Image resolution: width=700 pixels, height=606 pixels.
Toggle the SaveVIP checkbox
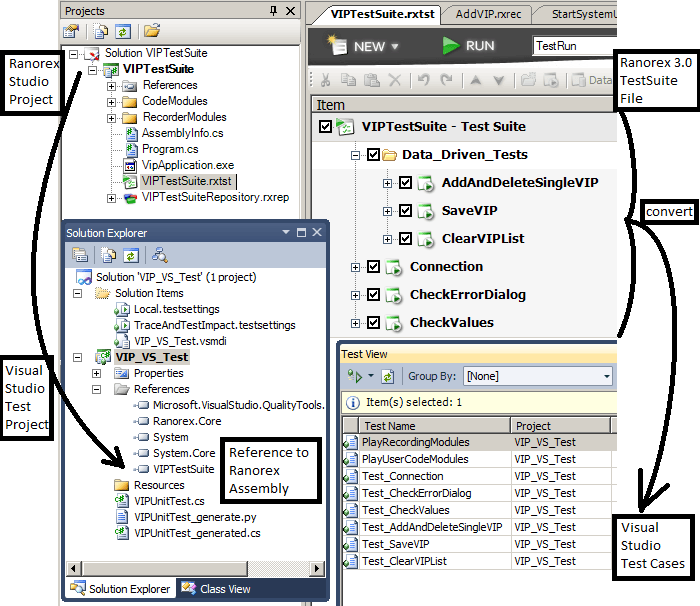(405, 210)
